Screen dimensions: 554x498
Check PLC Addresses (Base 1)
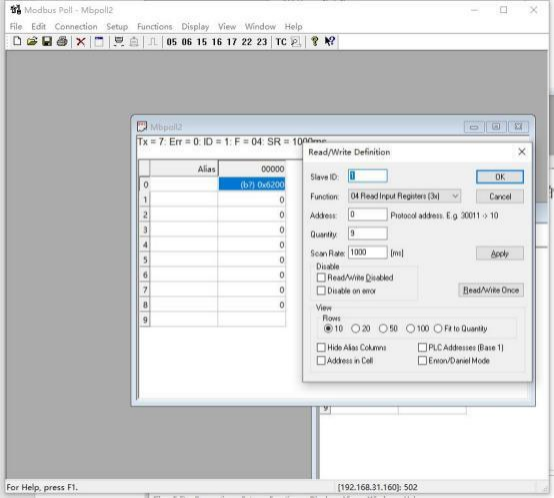tap(422, 348)
